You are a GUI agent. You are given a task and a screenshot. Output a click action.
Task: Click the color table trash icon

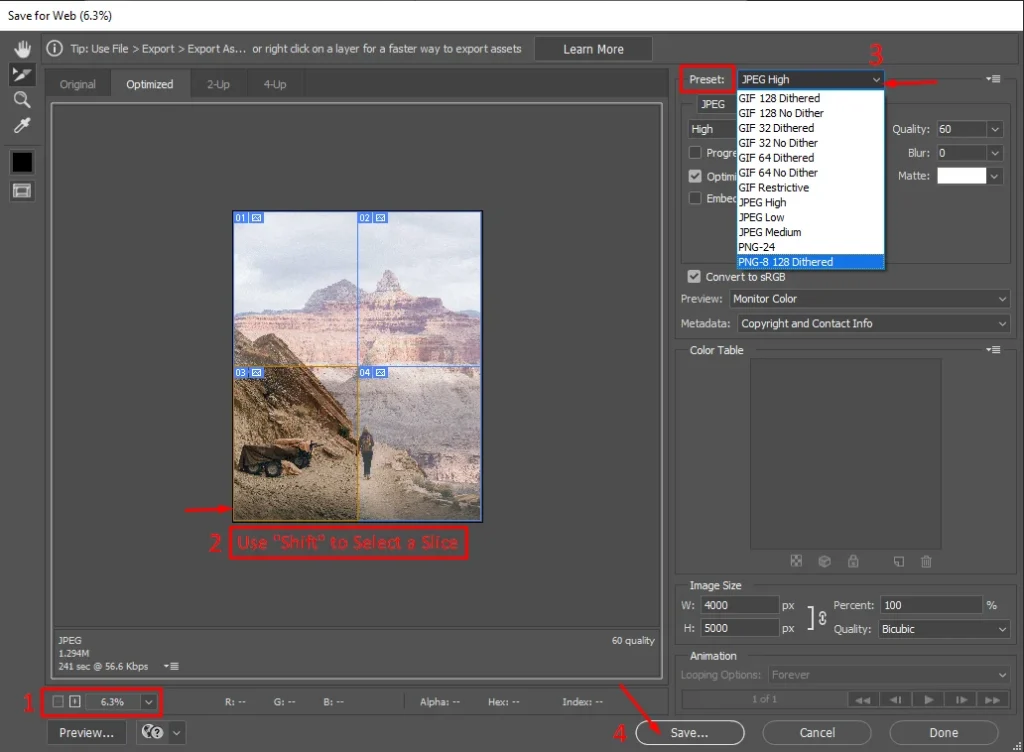pyautogui.click(x=926, y=562)
